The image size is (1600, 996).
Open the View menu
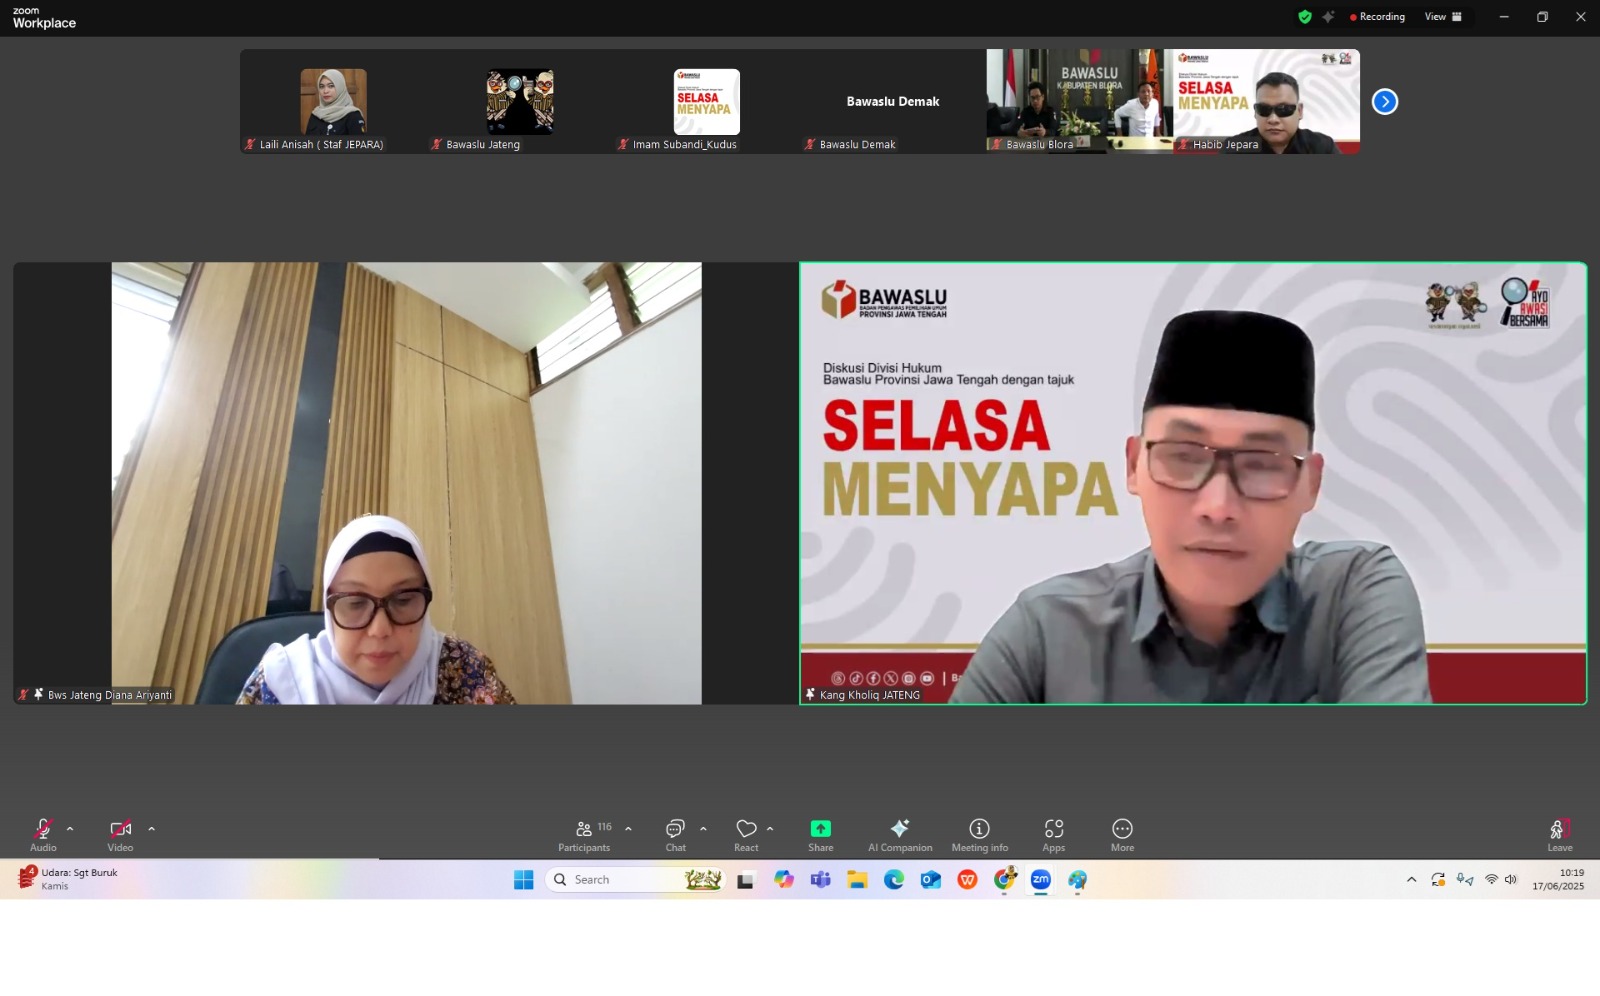tap(1438, 16)
